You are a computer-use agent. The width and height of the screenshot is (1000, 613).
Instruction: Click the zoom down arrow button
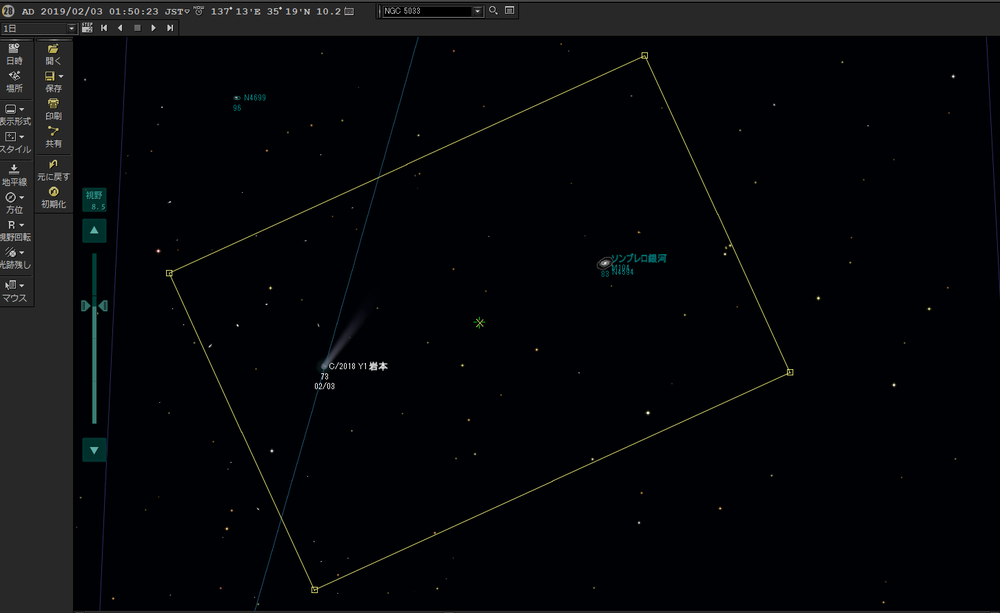pos(94,450)
